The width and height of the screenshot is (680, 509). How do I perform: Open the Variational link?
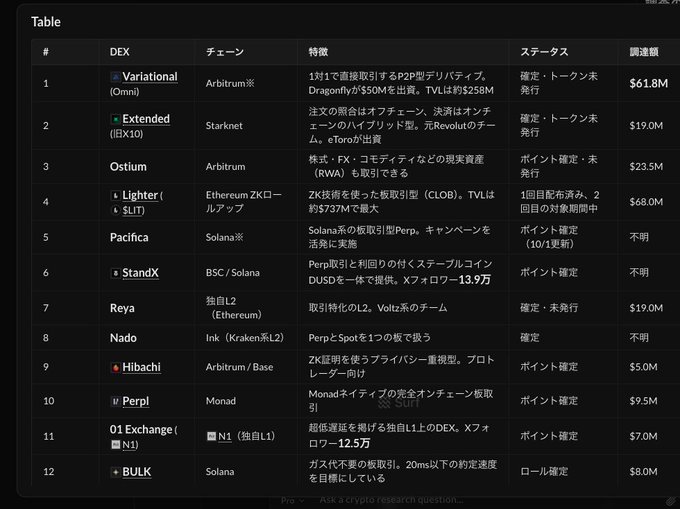pos(150,77)
